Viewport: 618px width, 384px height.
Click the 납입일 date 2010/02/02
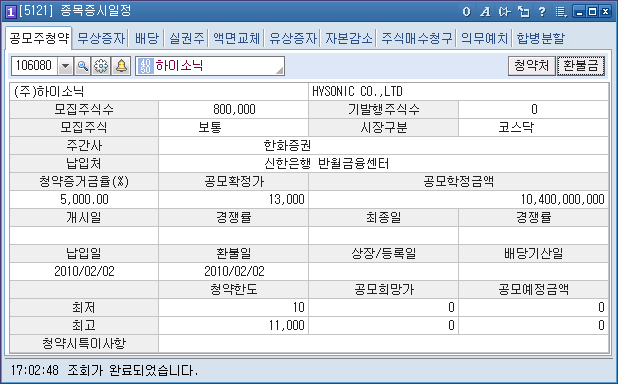click(x=84, y=271)
